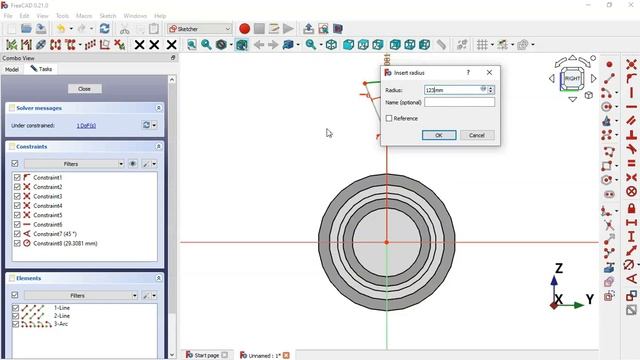Toggle Constraint7 (45°) checkbox
Screen dimensions: 640x360
pyautogui.click(x=17, y=234)
